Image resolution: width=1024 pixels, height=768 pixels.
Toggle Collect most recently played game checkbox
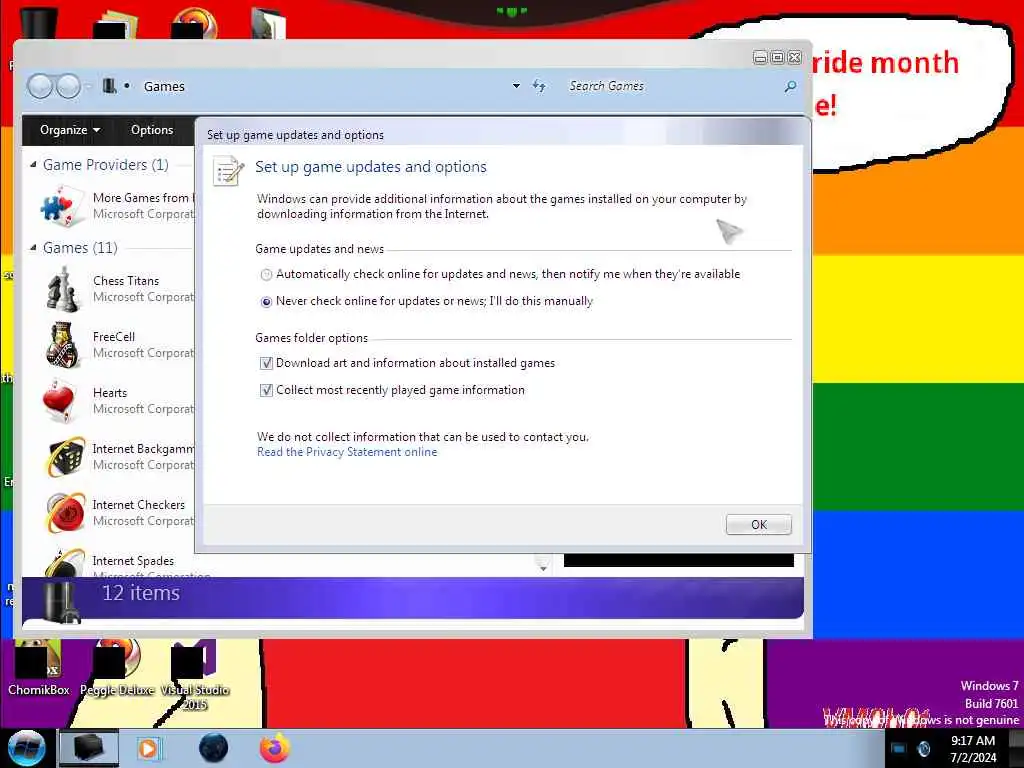(266, 391)
